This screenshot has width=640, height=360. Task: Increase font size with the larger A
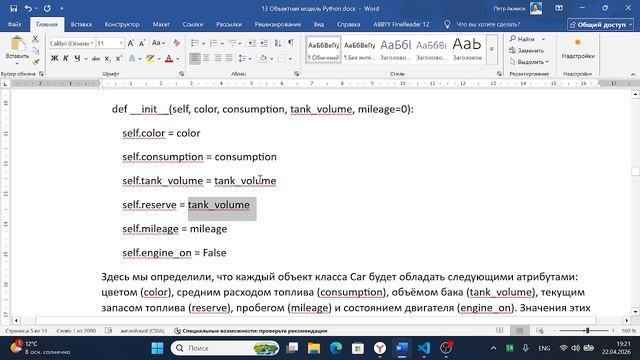tap(131, 43)
